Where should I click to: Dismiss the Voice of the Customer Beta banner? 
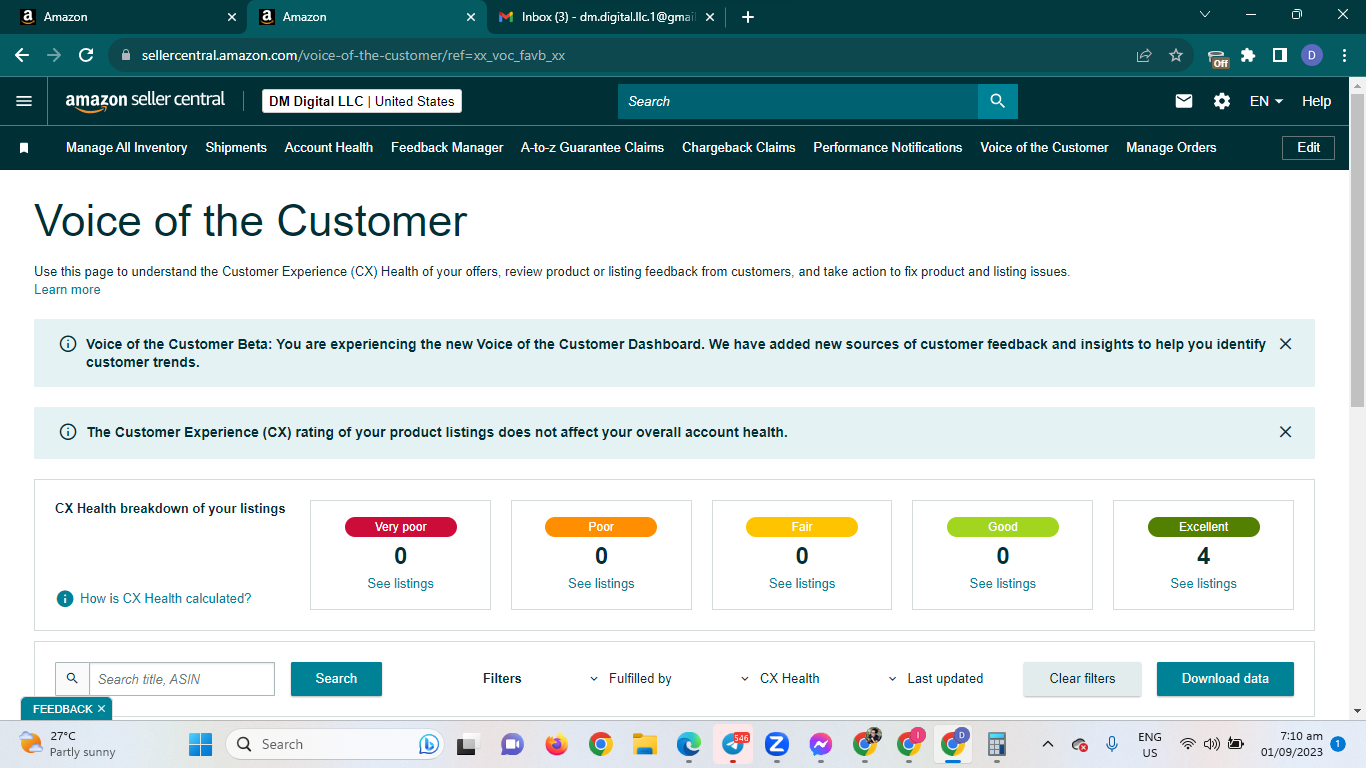[1286, 344]
